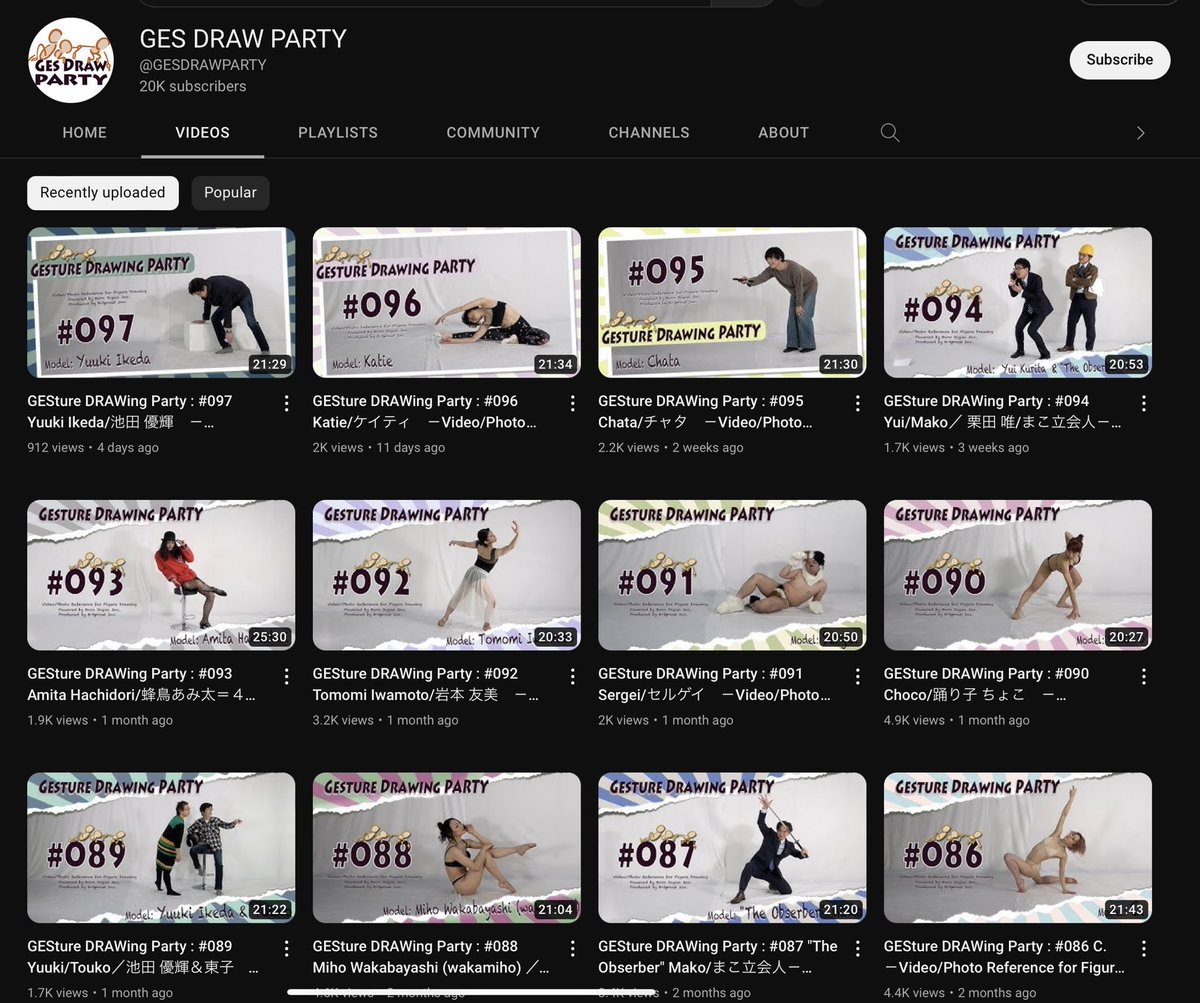1200x1003 pixels.
Task: Open more options for video #094
Action: 1143,403
